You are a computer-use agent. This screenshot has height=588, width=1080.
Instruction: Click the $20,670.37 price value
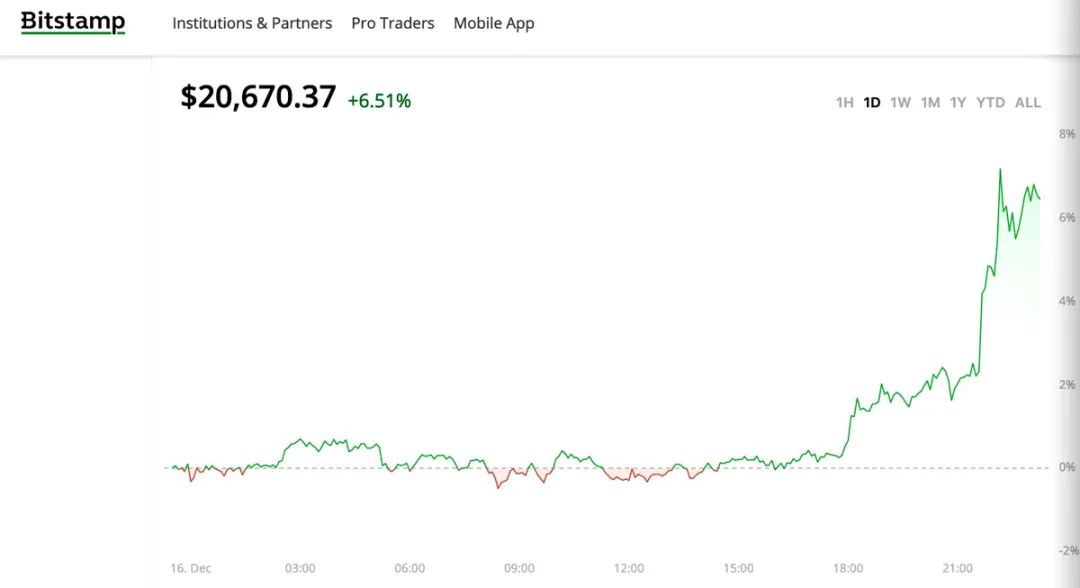pyautogui.click(x=258, y=97)
